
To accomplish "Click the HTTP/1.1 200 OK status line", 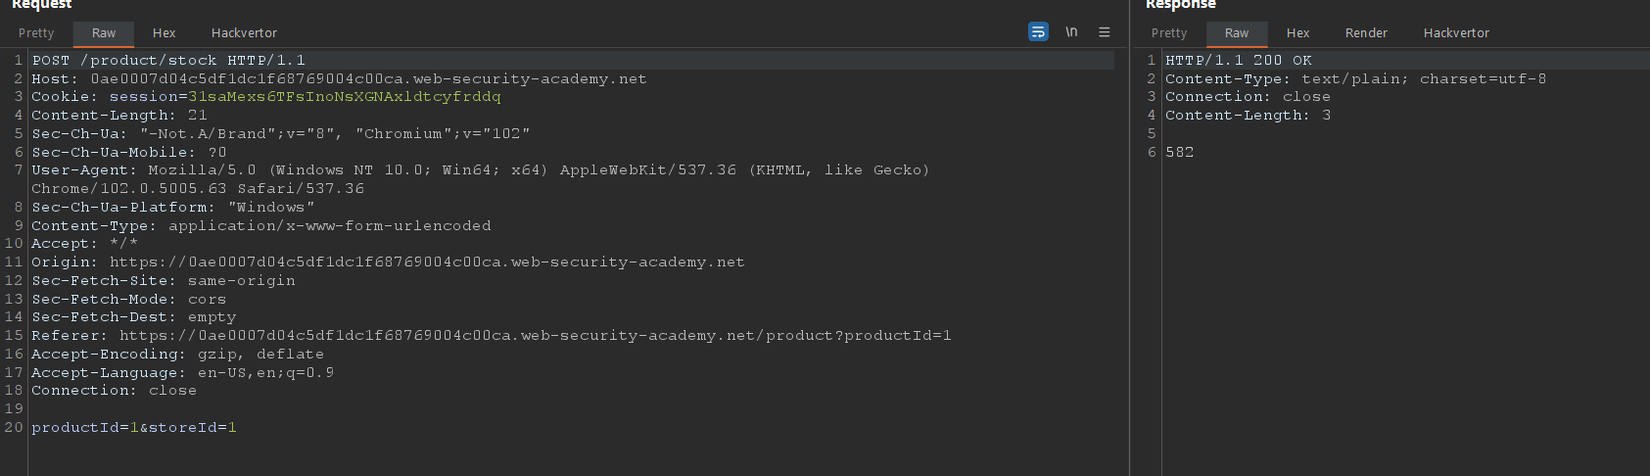I will click(1238, 60).
